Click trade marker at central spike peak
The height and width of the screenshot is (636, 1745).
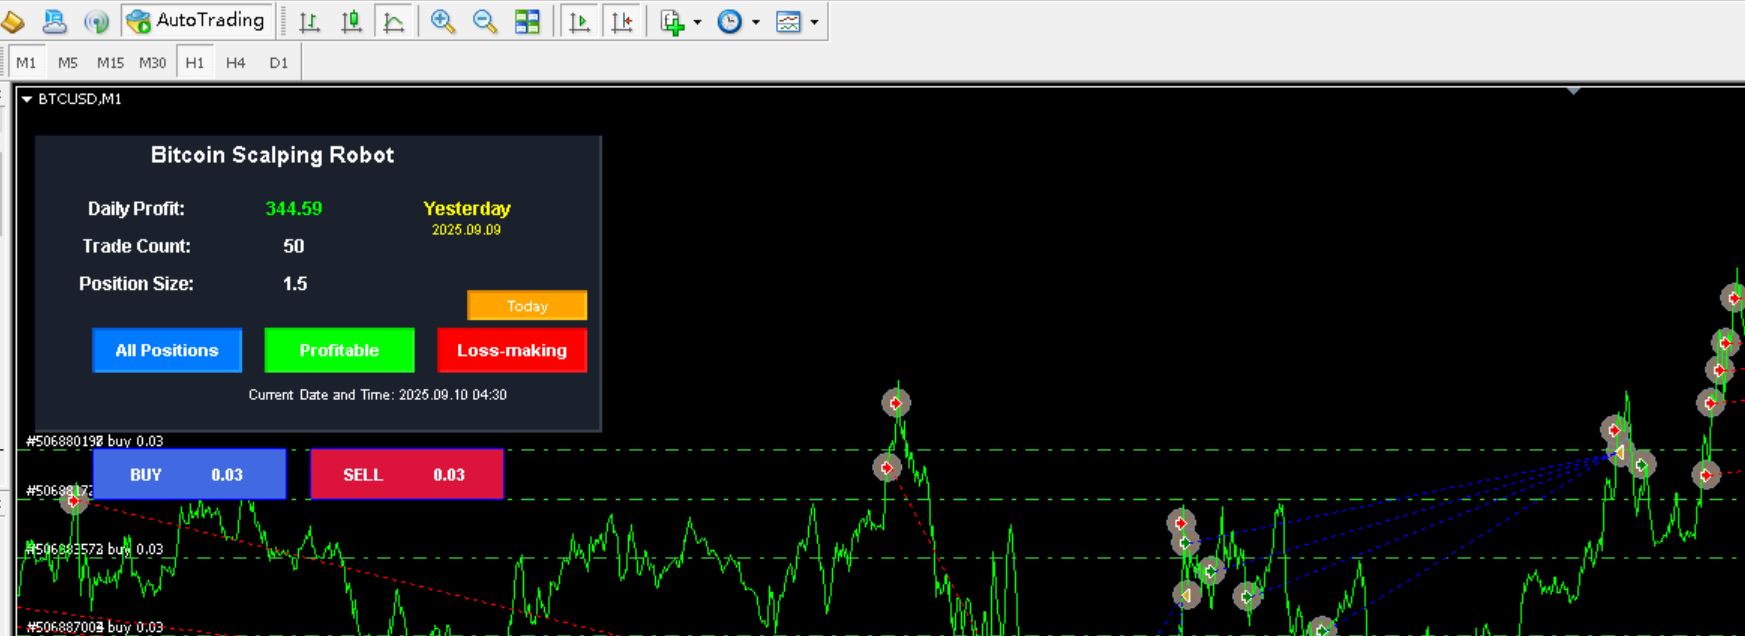point(896,403)
